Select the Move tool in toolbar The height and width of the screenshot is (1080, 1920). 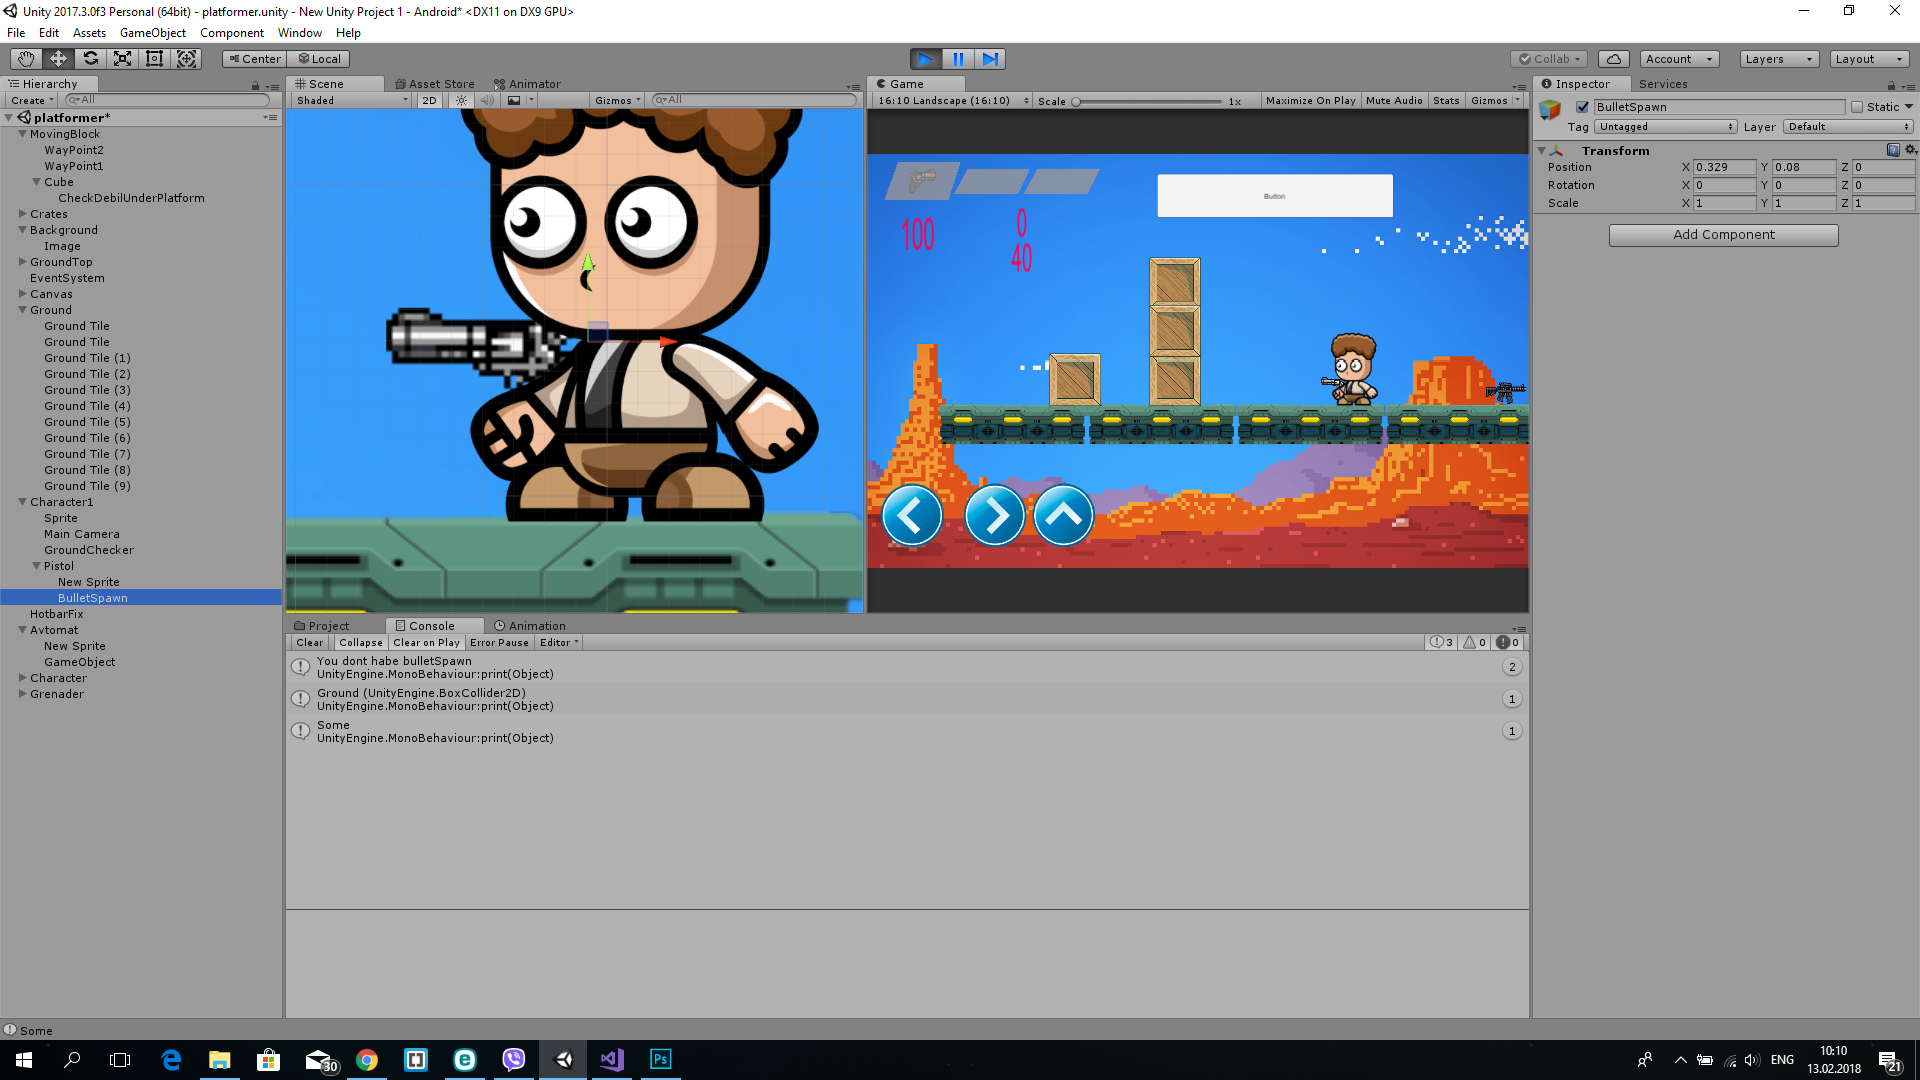(58, 59)
